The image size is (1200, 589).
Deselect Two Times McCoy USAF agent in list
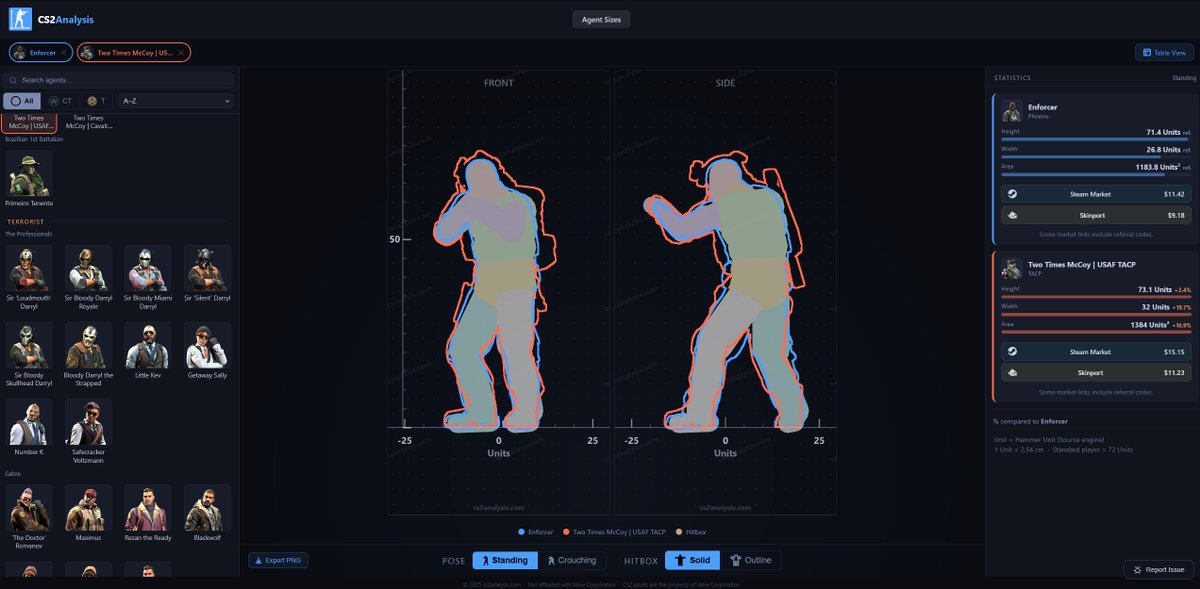29,122
